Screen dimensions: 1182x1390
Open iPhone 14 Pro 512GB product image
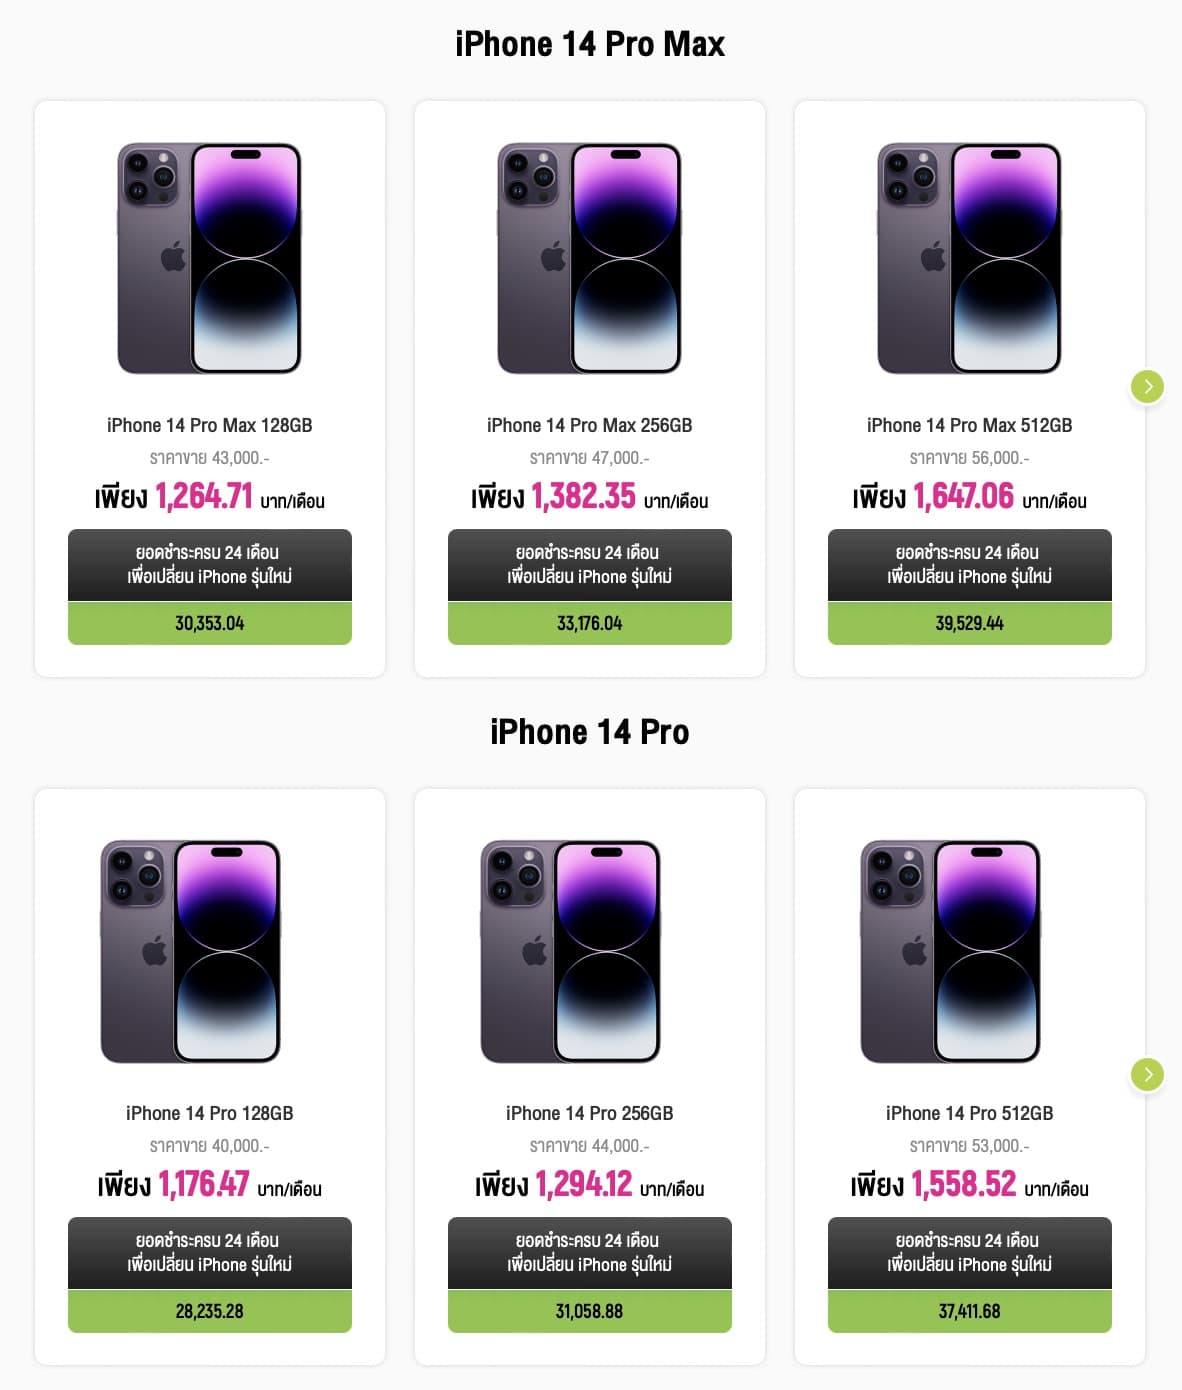coord(950,951)
